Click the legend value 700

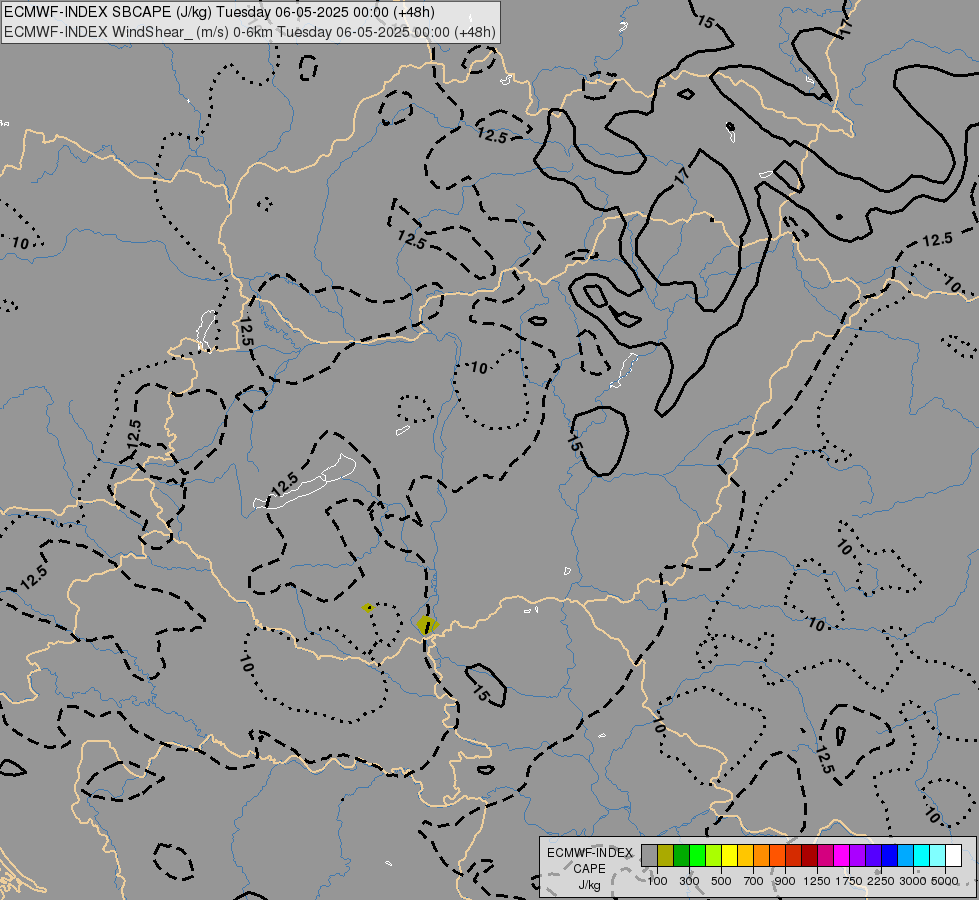point(754,881)
